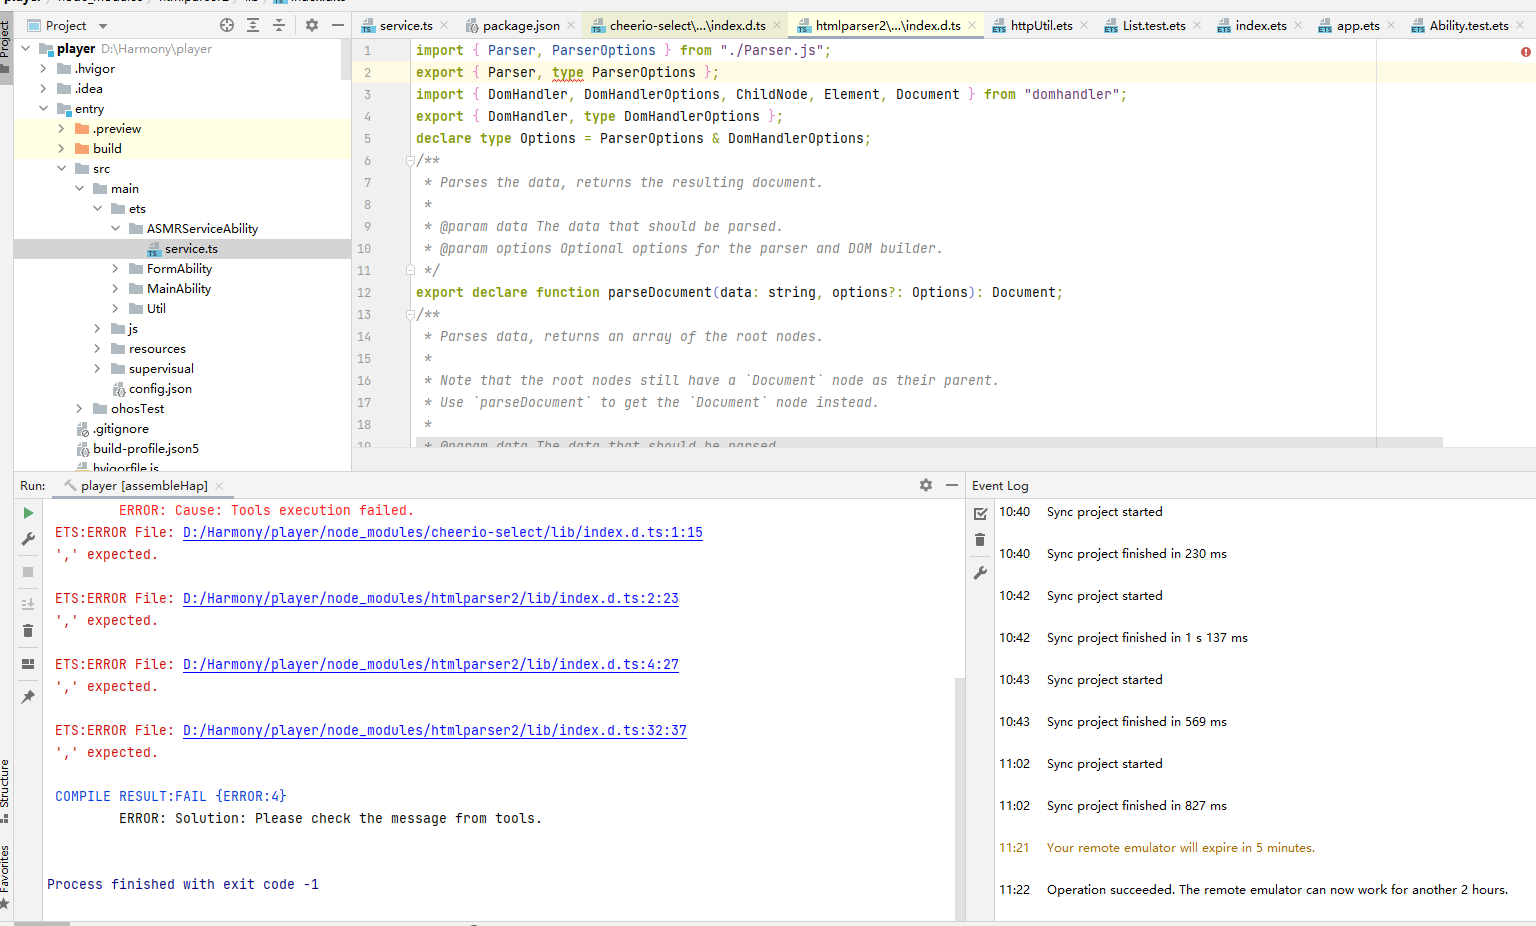Stop the running process

(x=28, y=572)
